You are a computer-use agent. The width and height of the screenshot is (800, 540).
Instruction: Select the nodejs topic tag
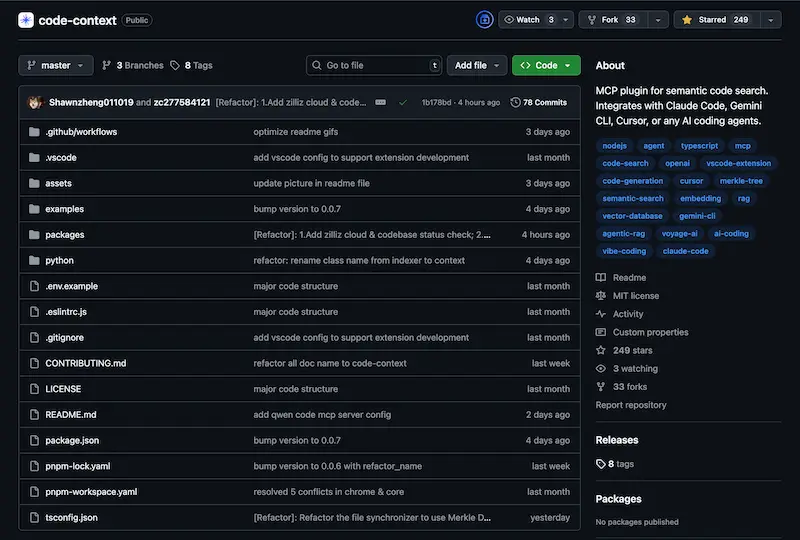614,146
